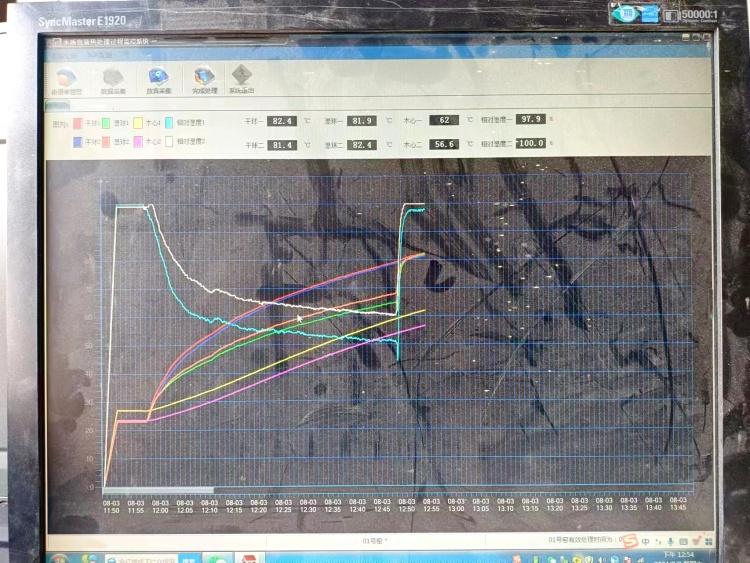Click the Windows Start button
Viewport: 750px width, 563px height.
point(59,559)
